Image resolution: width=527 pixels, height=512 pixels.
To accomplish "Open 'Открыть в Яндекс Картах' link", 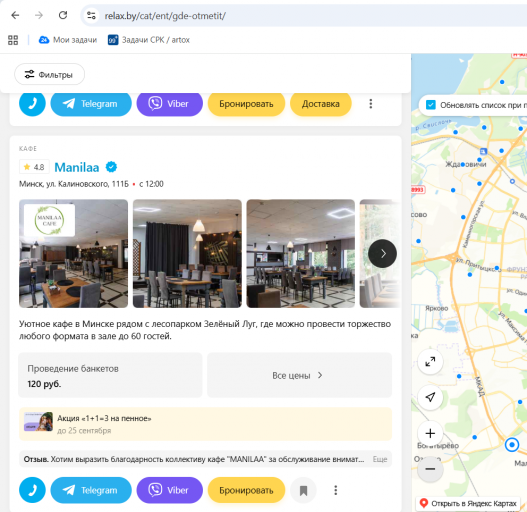I will [469, 503].
